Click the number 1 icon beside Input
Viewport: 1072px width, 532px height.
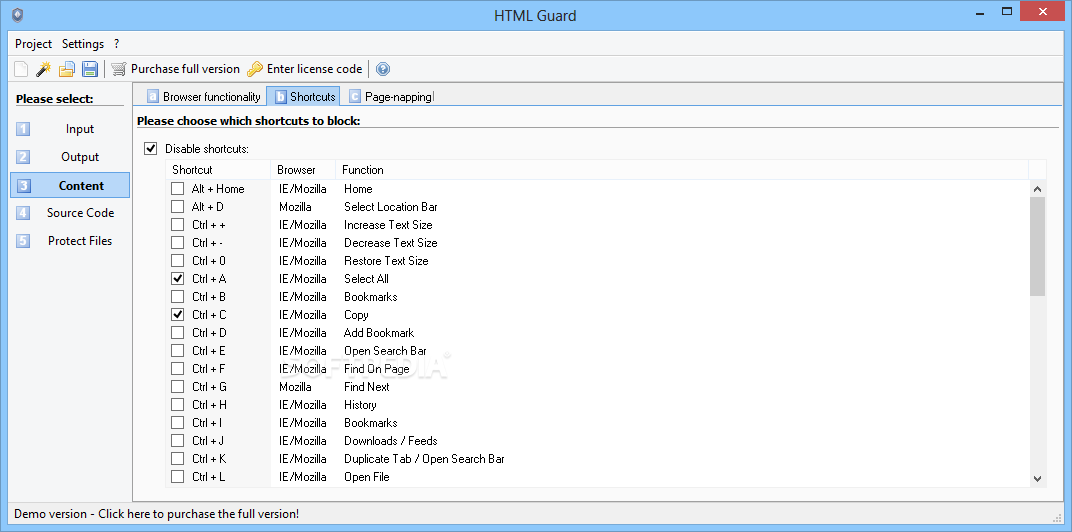[x=23, y=129]
